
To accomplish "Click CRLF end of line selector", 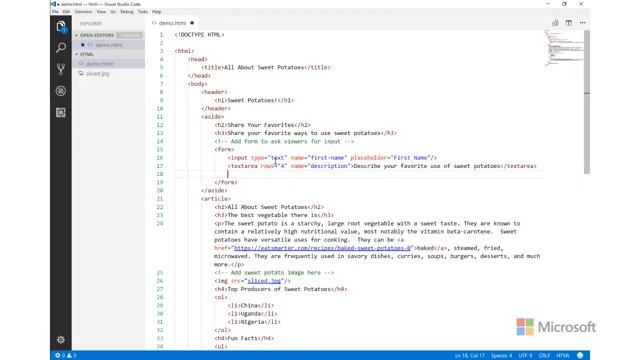I will pos(544,356).
